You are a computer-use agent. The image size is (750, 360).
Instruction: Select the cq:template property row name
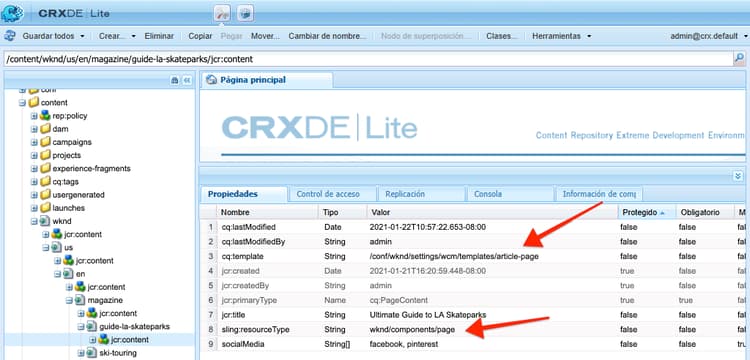tap(243, 256)
